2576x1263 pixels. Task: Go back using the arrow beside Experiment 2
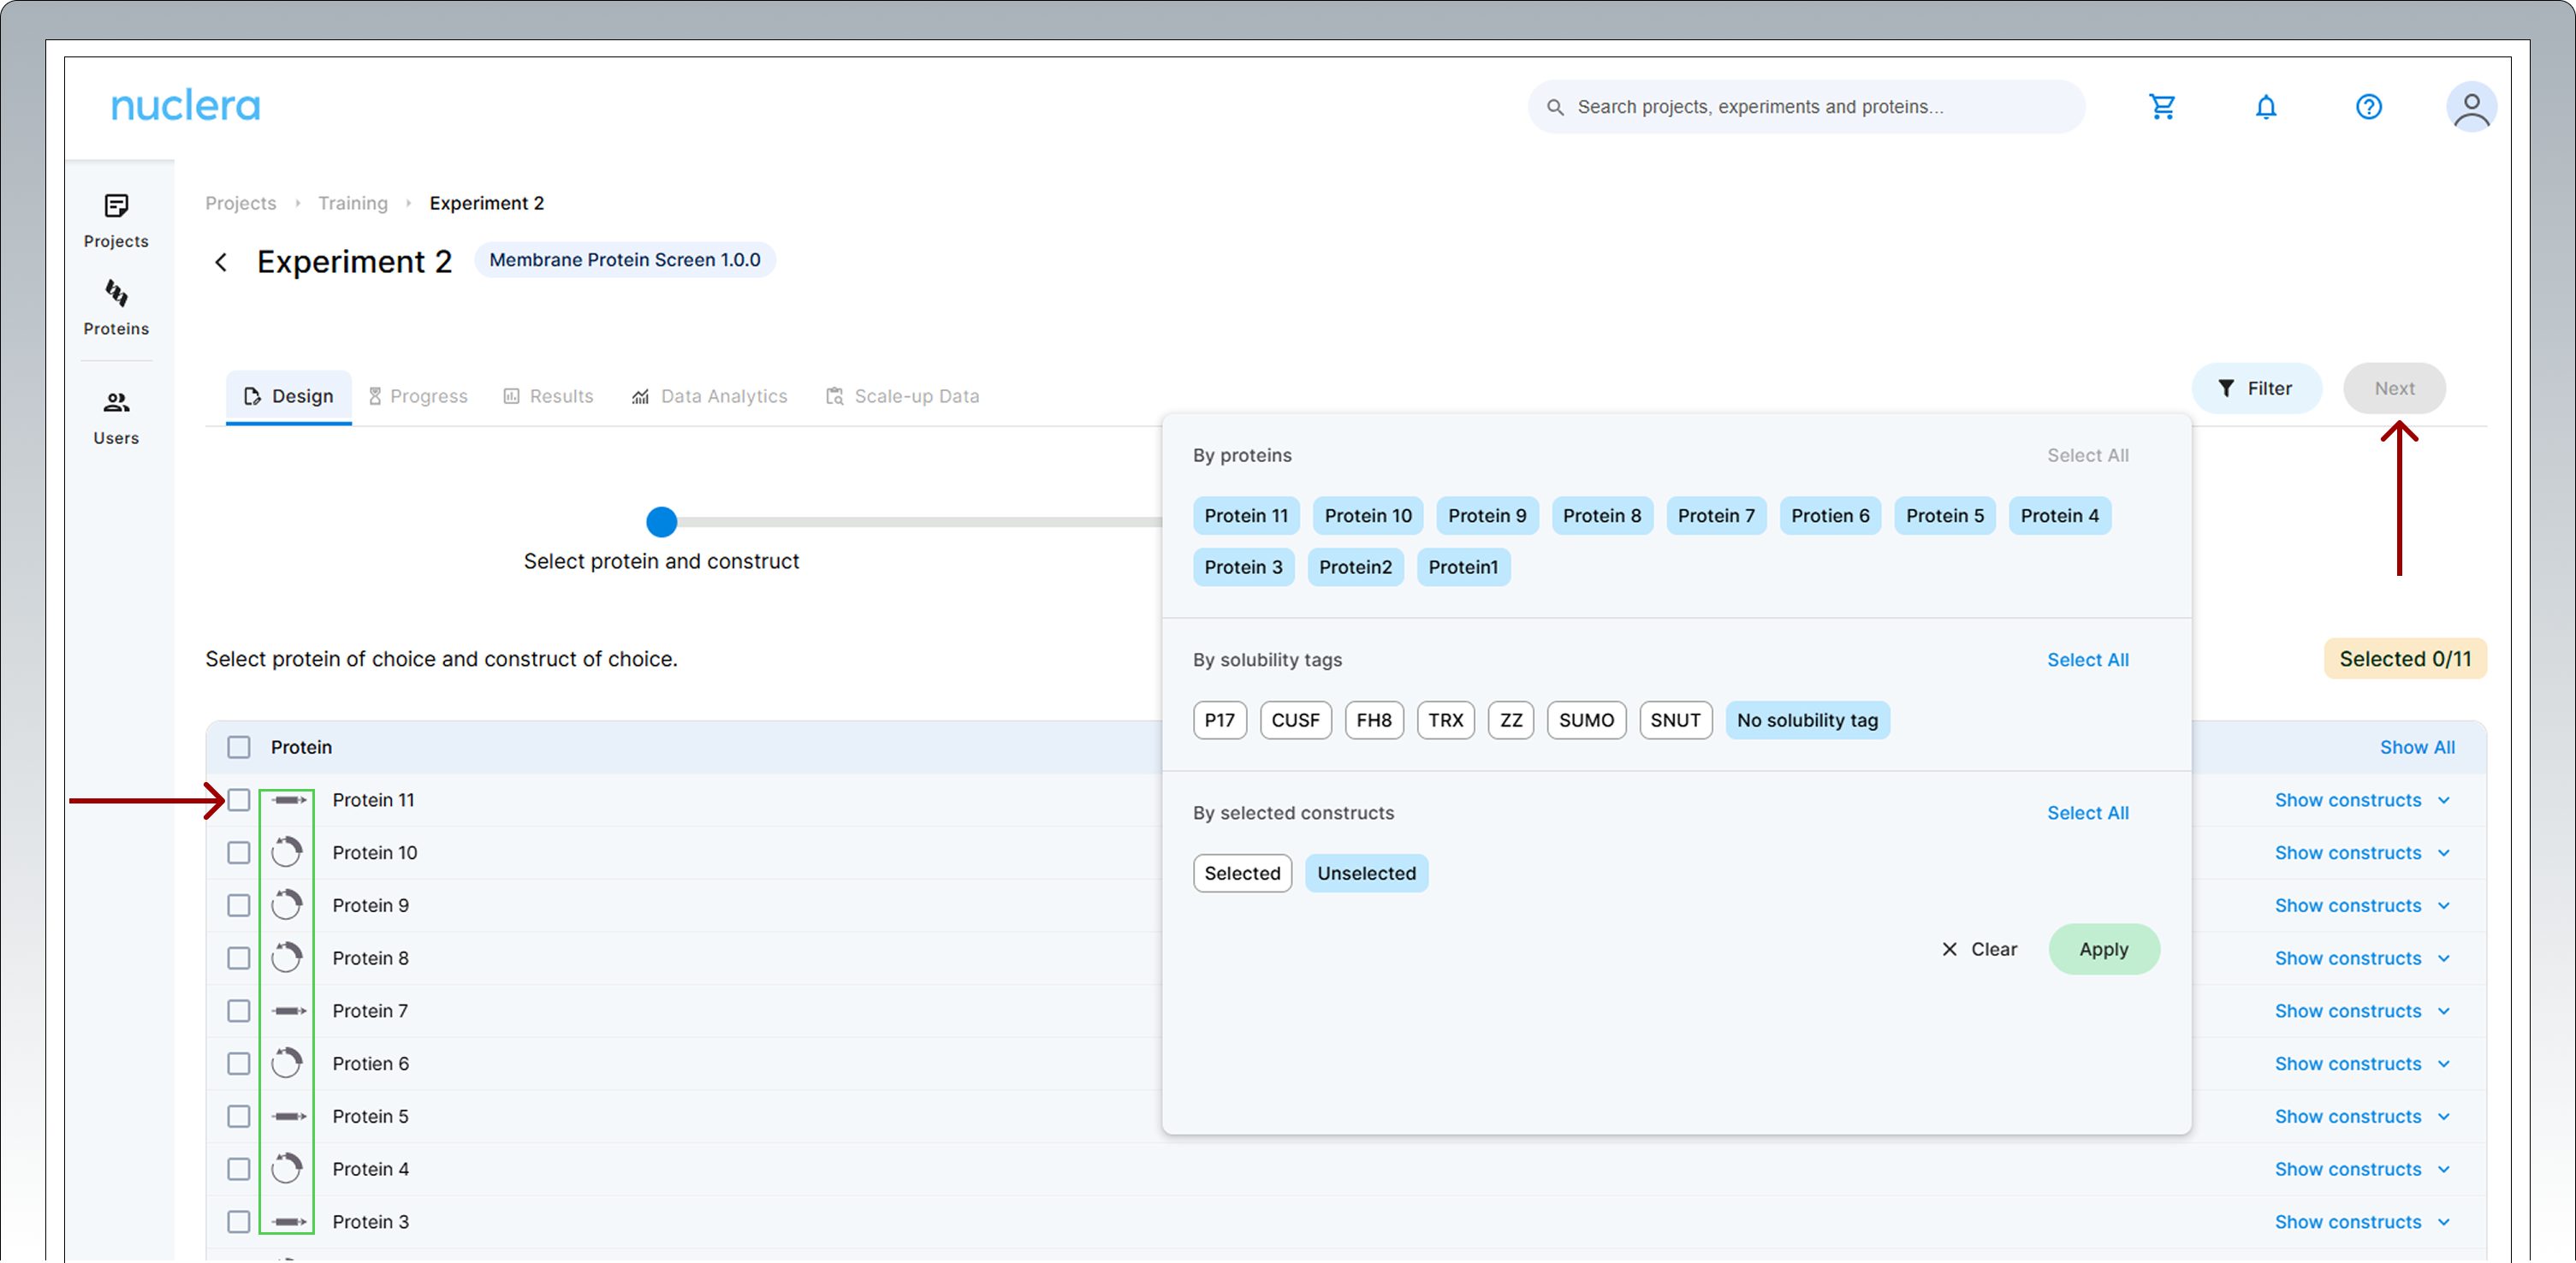[x=221, y=262]
